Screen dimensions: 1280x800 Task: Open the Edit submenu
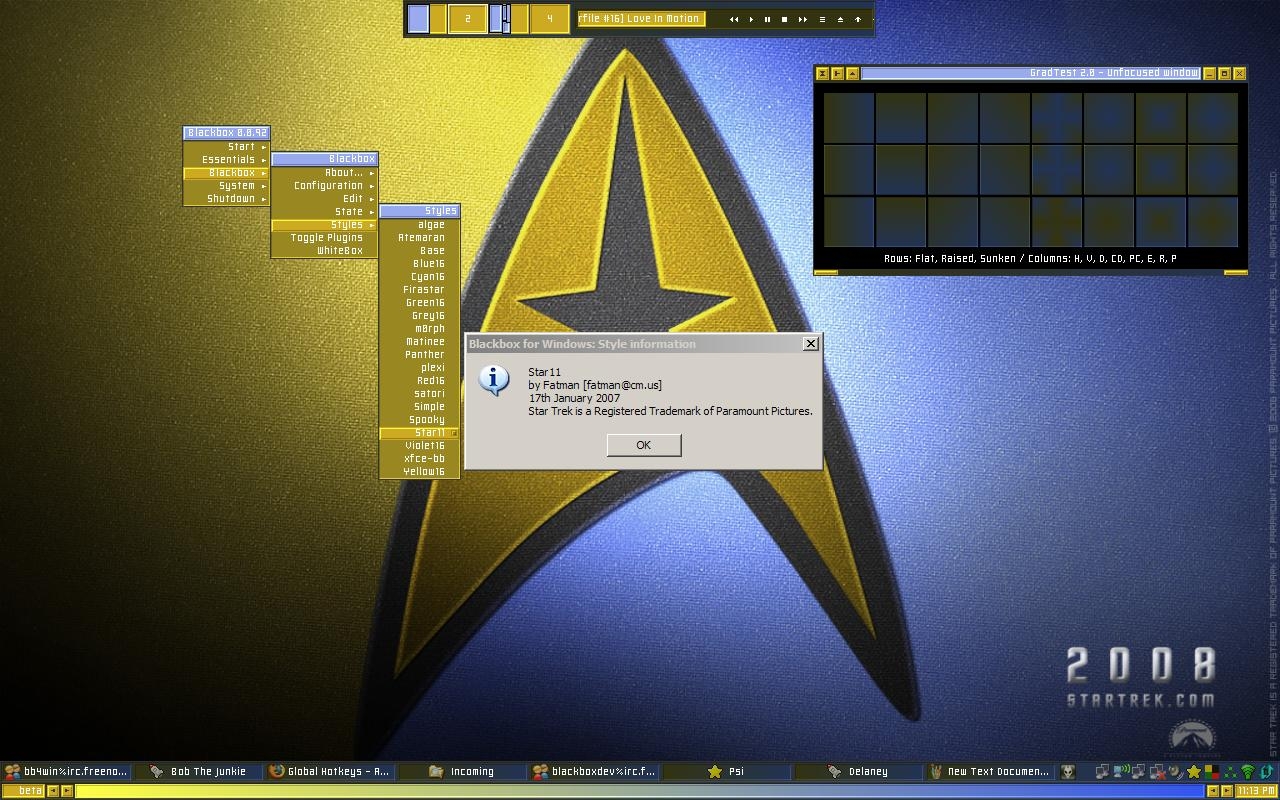[324, 199]
